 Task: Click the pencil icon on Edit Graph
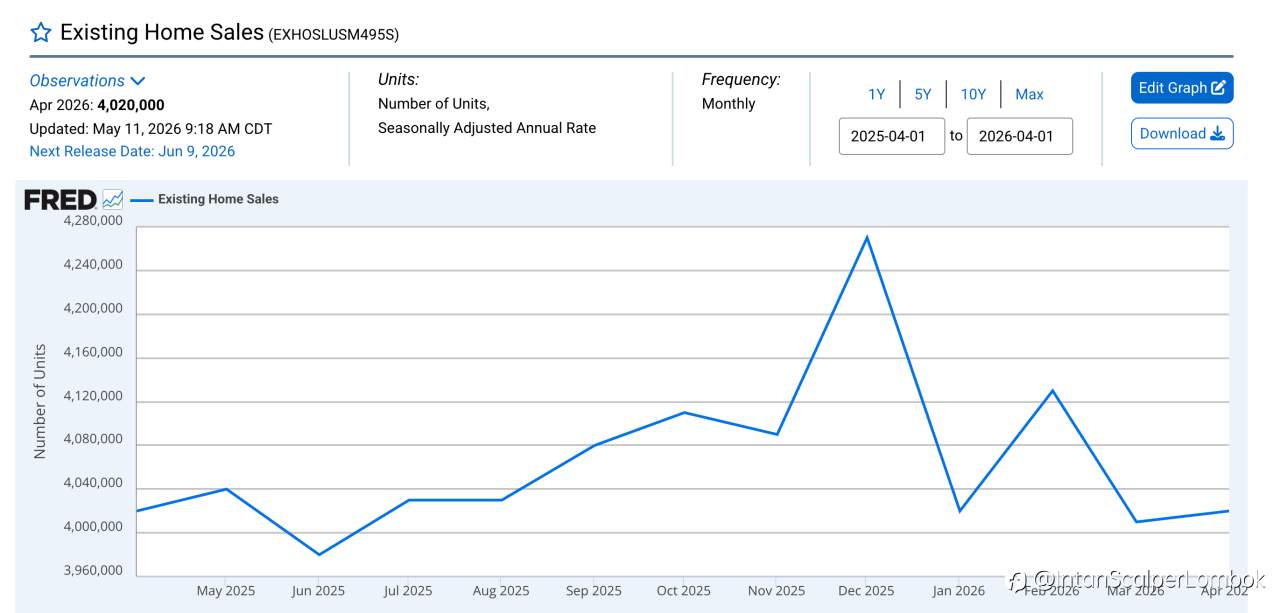click(1218, 88)
